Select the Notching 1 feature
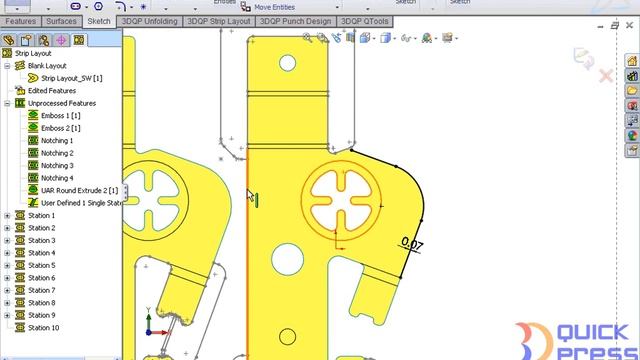 (x=51, y=140)
